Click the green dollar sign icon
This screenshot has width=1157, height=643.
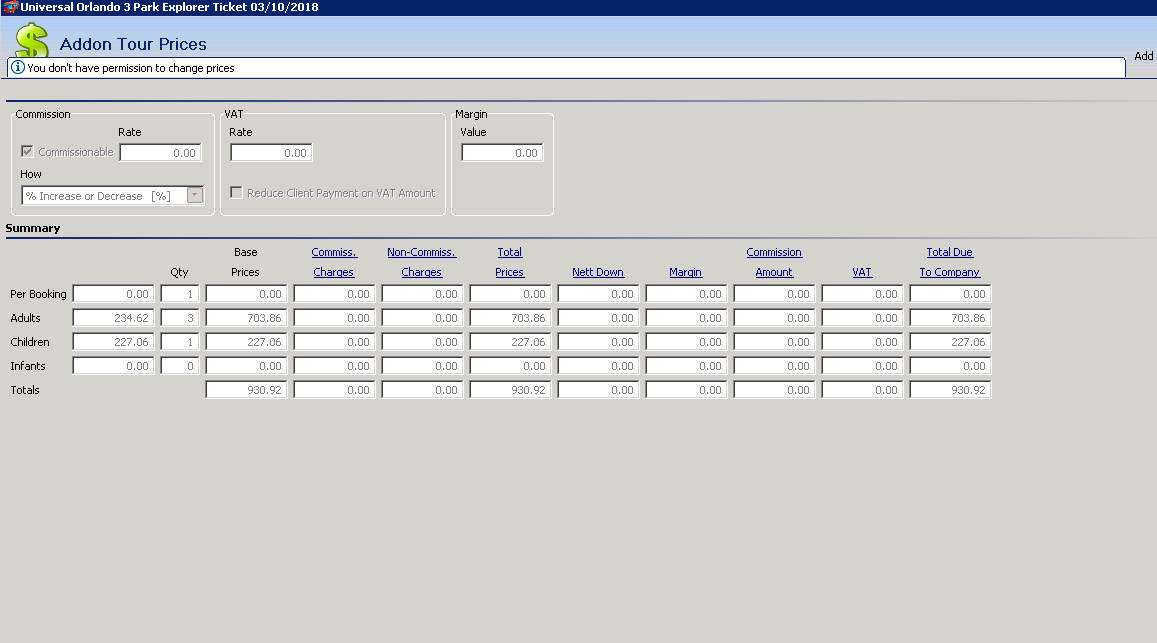[x=32, y=40]
